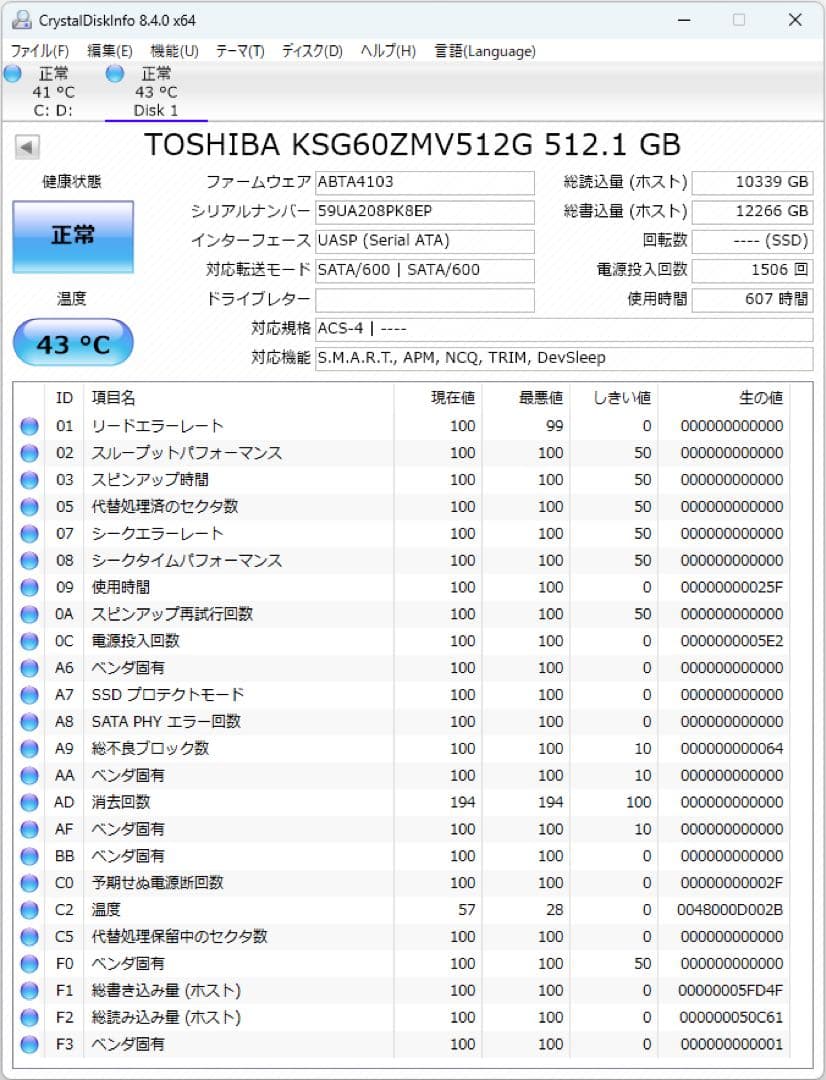Click the 生の値 column header
826x1080 pixels.
[761, 398]
